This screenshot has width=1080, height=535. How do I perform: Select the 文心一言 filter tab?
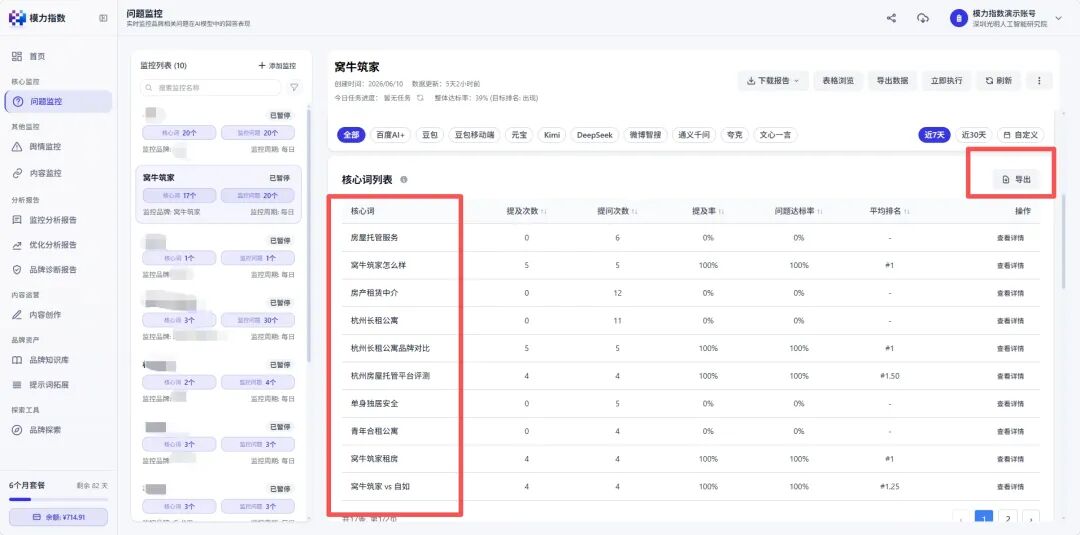776,135
